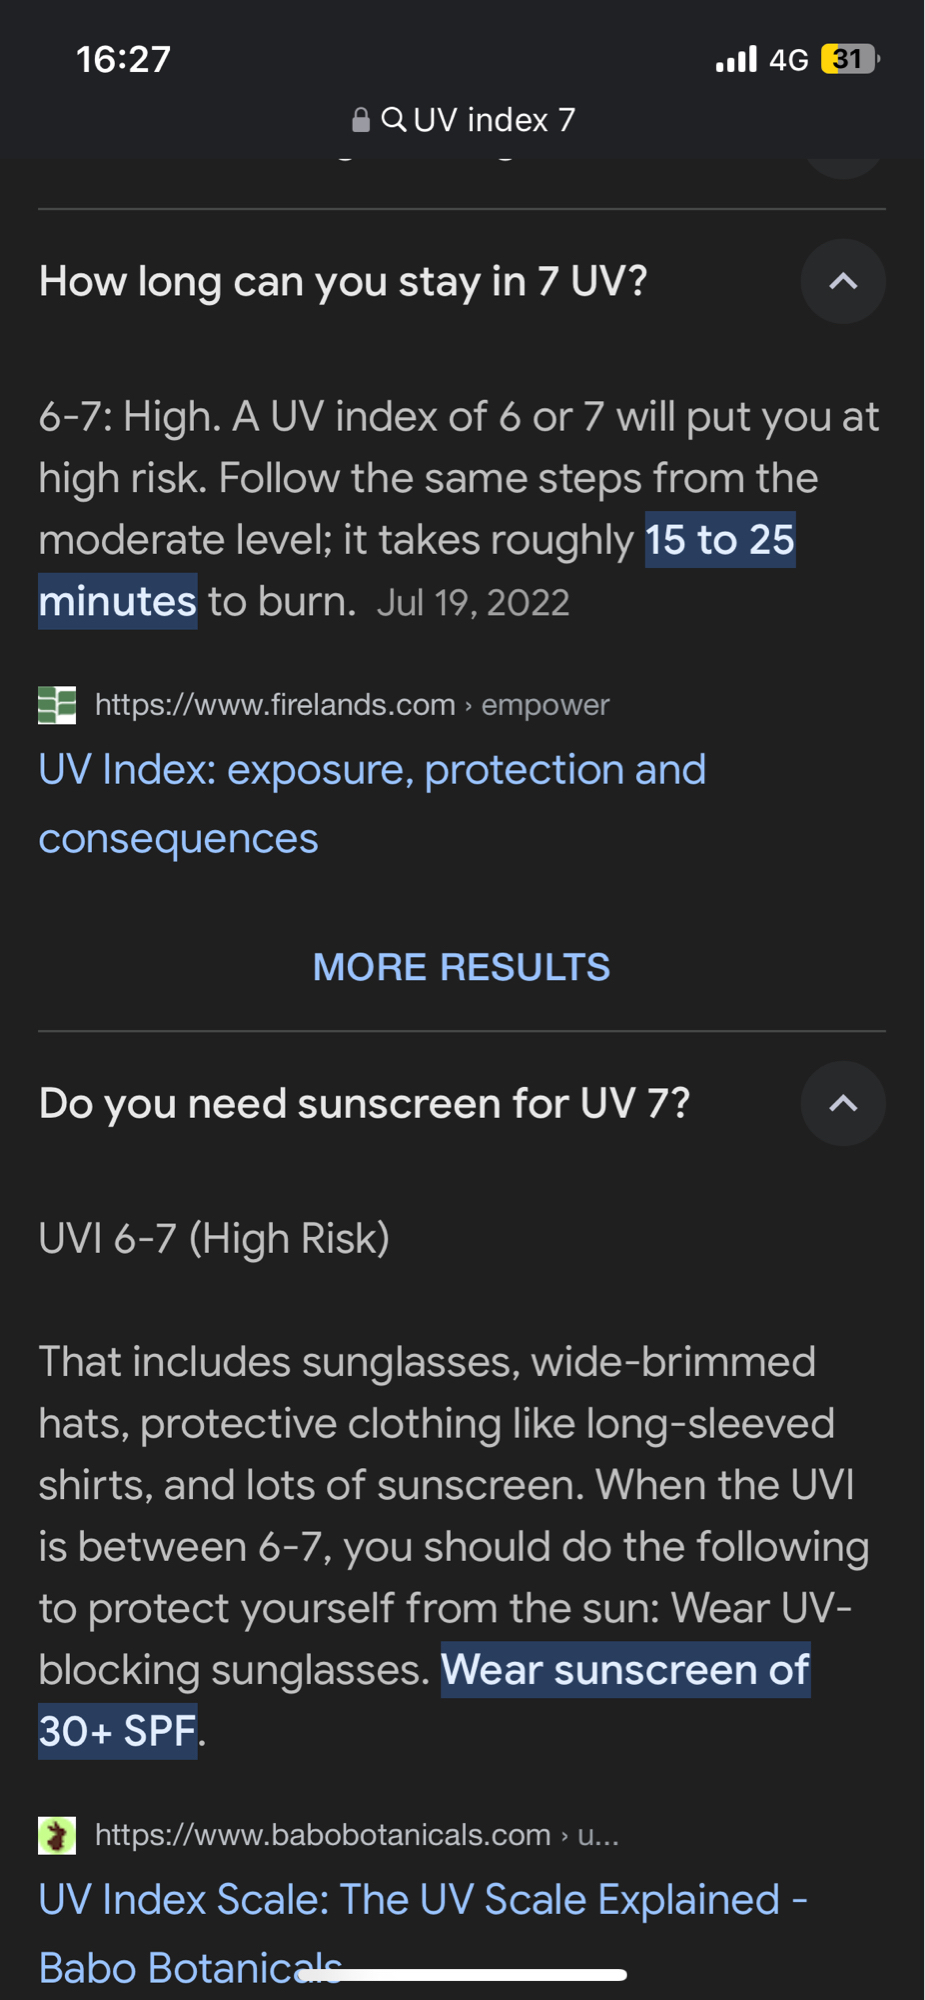The height and width of the screenshot is (2000, 925).
Task: Collapse the 'How long can you stay' answer
Action: coord(843,281)
